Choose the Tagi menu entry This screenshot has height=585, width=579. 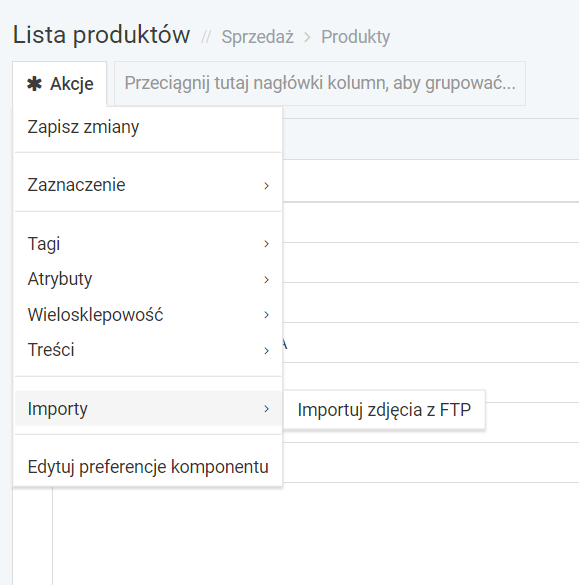[x=148, y=244]
